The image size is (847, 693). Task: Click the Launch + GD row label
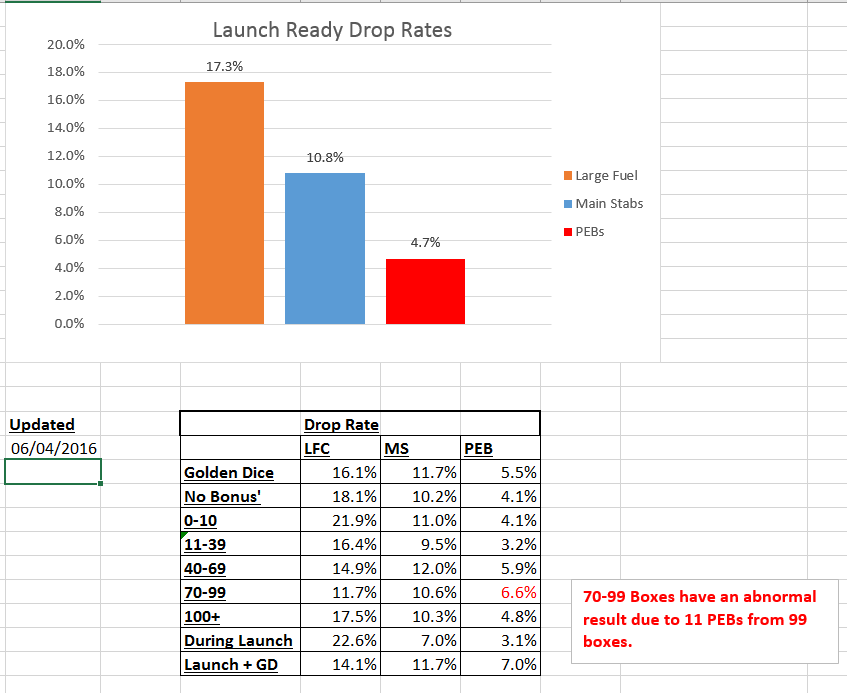tap(228, 664)
